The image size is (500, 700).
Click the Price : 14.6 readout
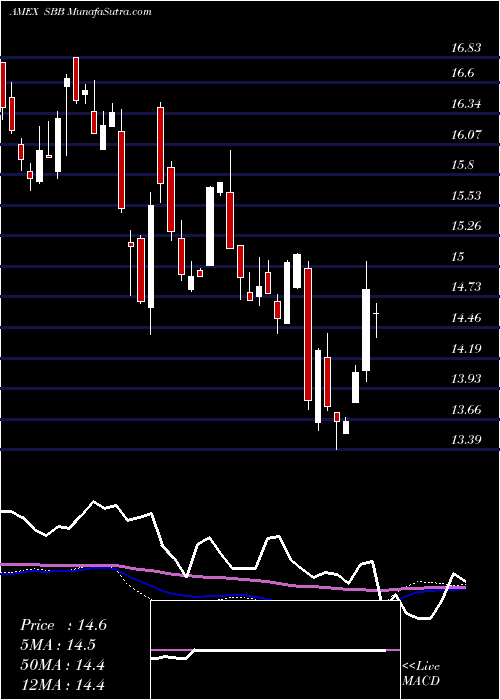(63, 625)
